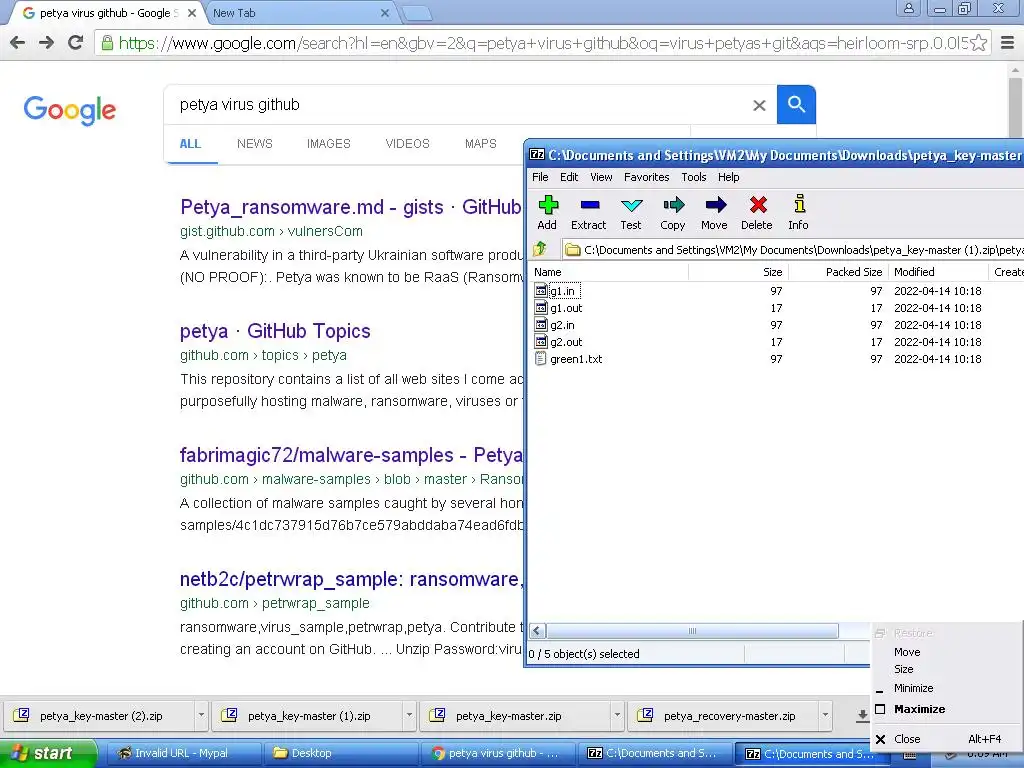Choose Move in the system menu
1024x768 pixels.
tap(946, 652)
